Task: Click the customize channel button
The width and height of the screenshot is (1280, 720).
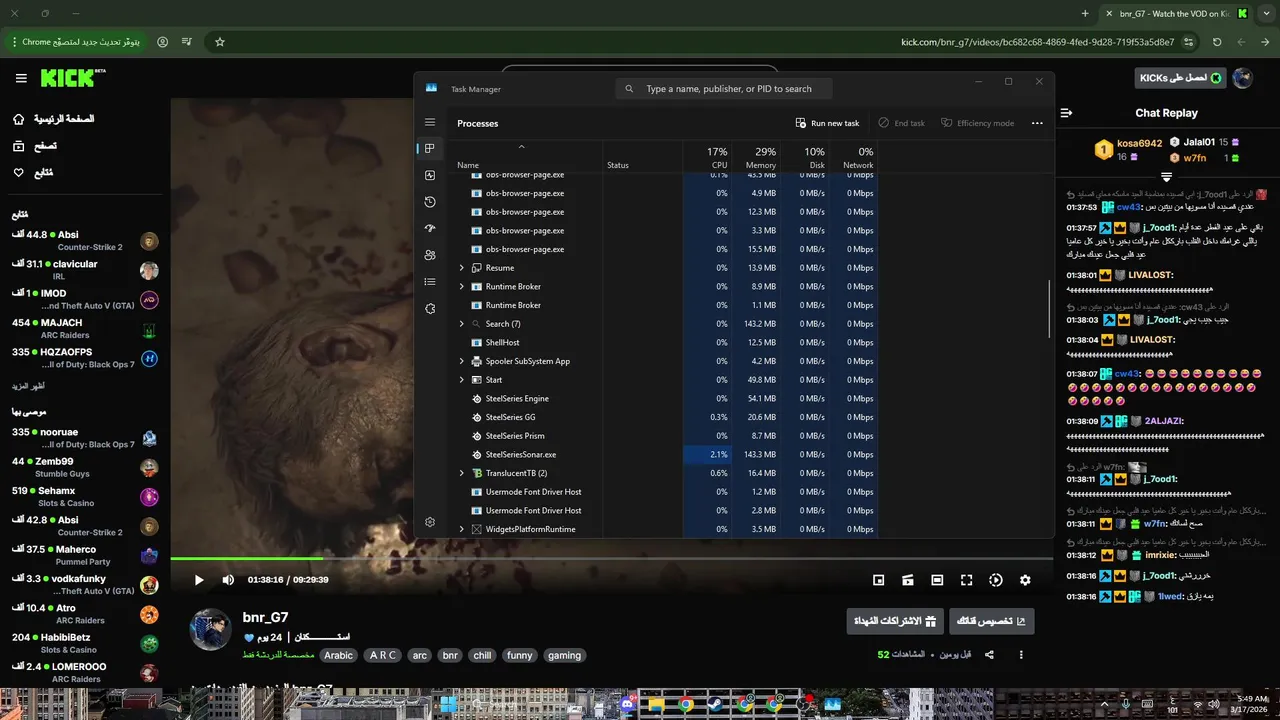Action: tap(991, 621)
